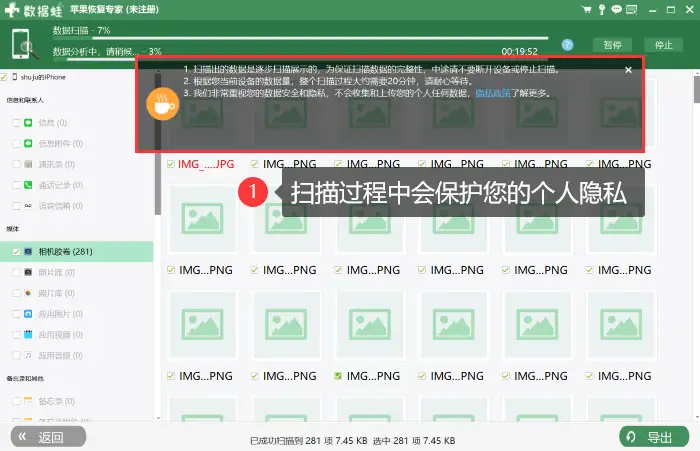This screenshot has height=451, width=700.
Task: Click the 备忘录和其他 section header
Action: point(25,379)
